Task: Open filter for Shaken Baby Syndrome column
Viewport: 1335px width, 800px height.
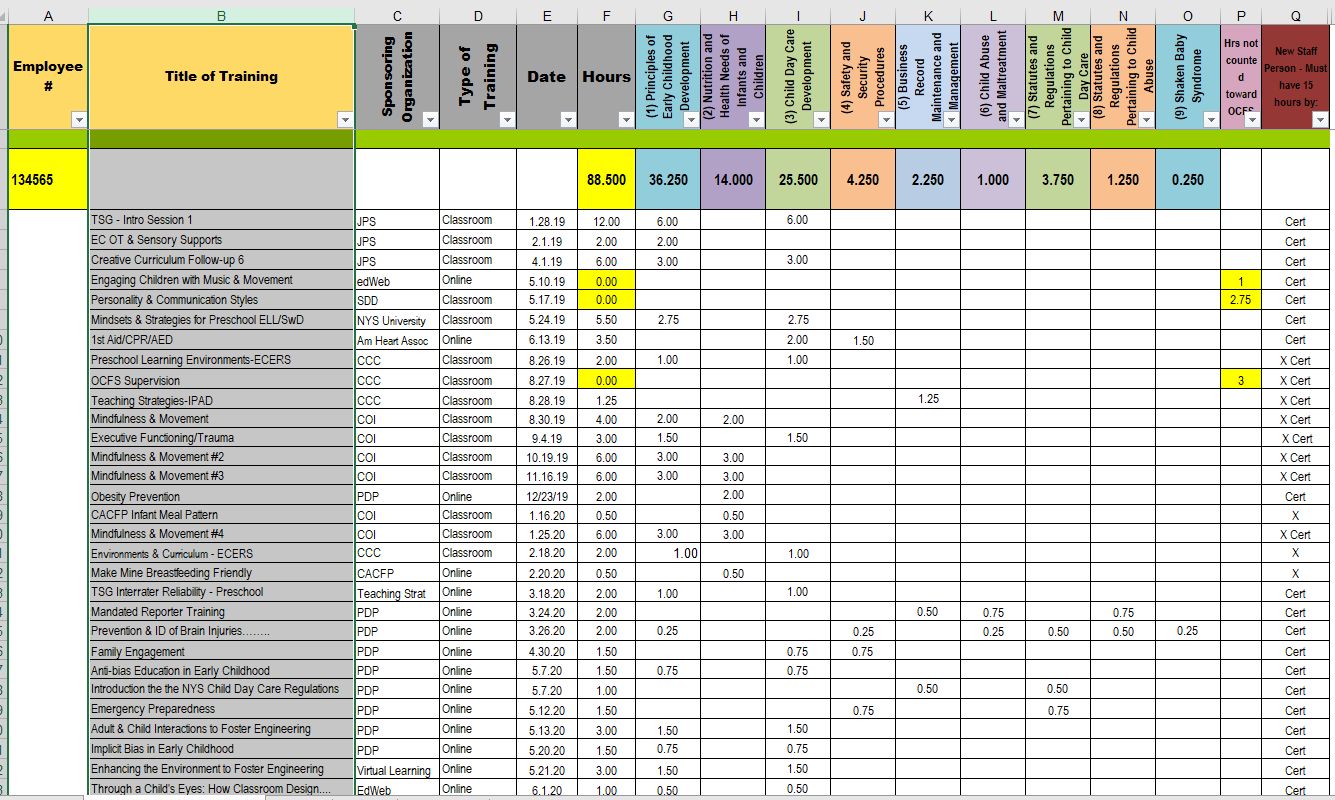Action: coord(1211,120)
